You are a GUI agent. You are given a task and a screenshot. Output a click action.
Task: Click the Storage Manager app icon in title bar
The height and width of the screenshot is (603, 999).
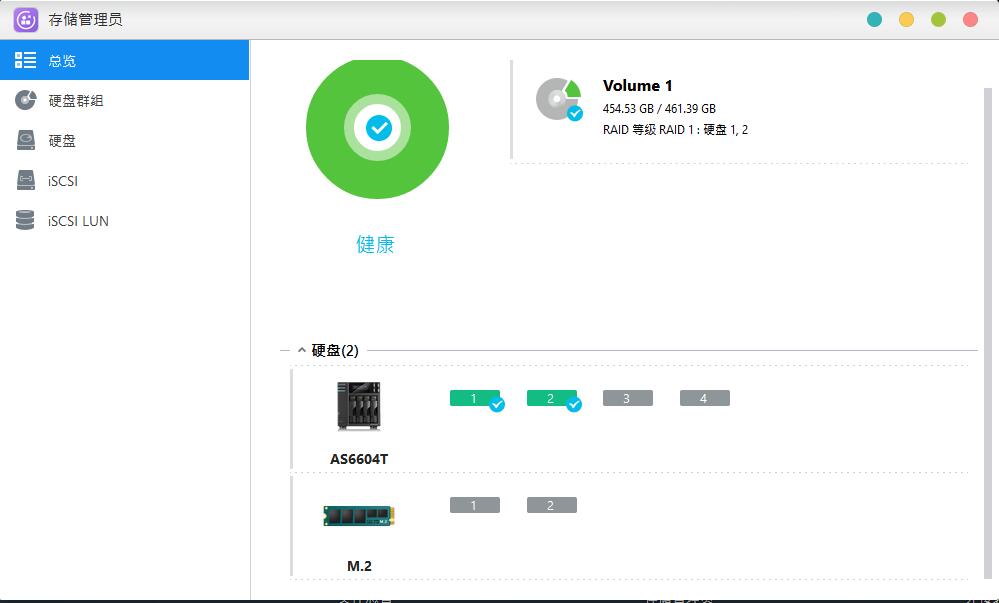pos(25,20)
